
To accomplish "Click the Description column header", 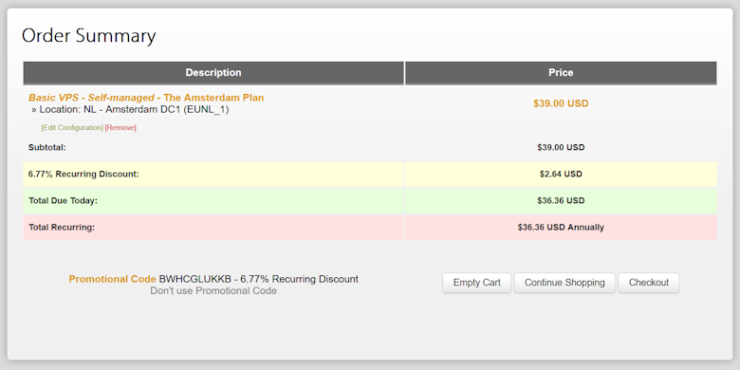I will (213, 73).
